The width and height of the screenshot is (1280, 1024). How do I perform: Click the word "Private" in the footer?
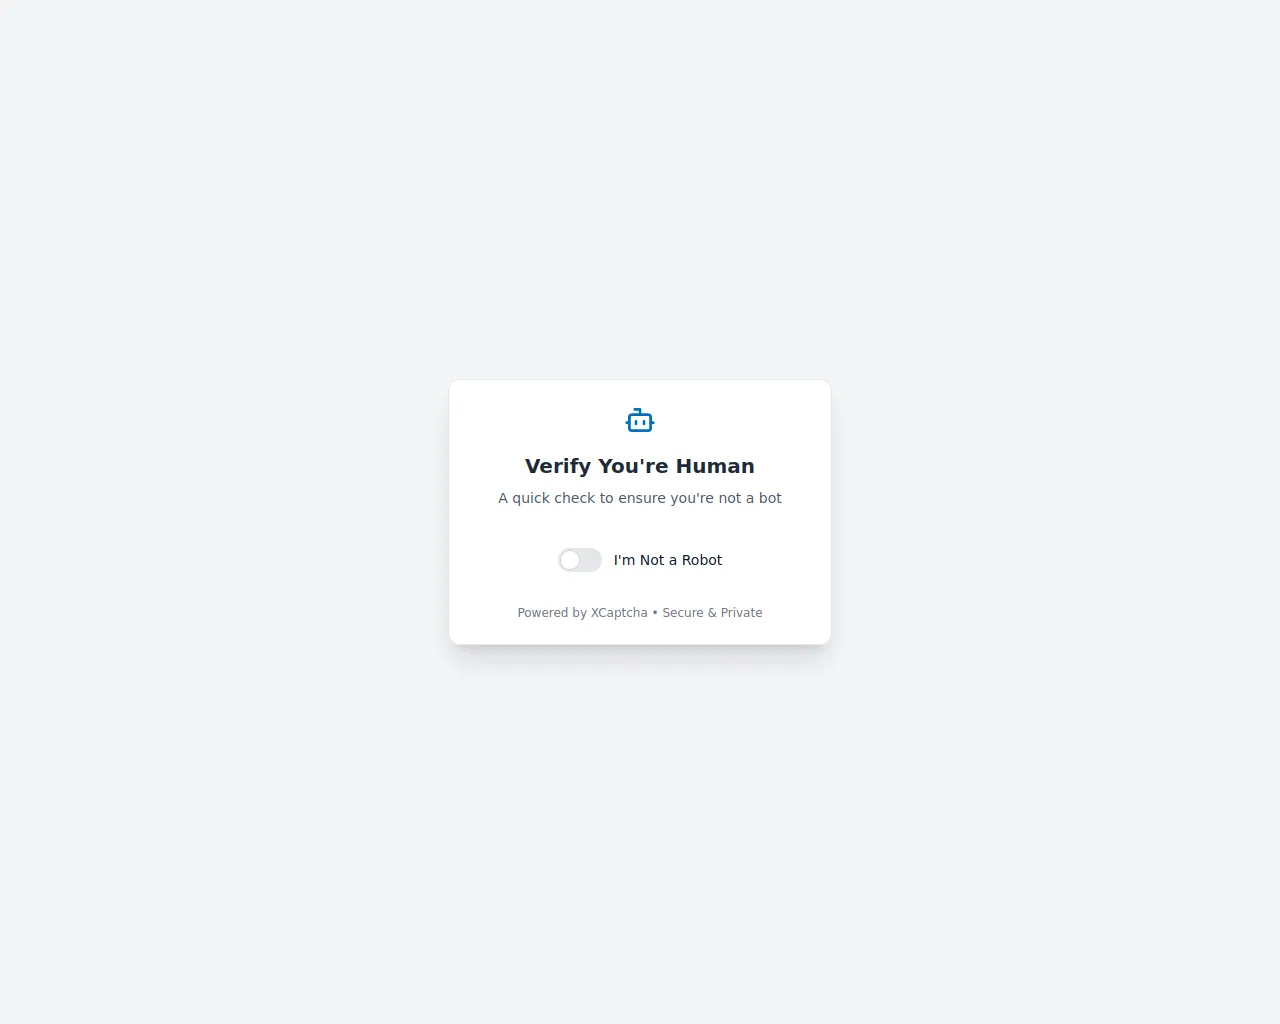(742, 613)
